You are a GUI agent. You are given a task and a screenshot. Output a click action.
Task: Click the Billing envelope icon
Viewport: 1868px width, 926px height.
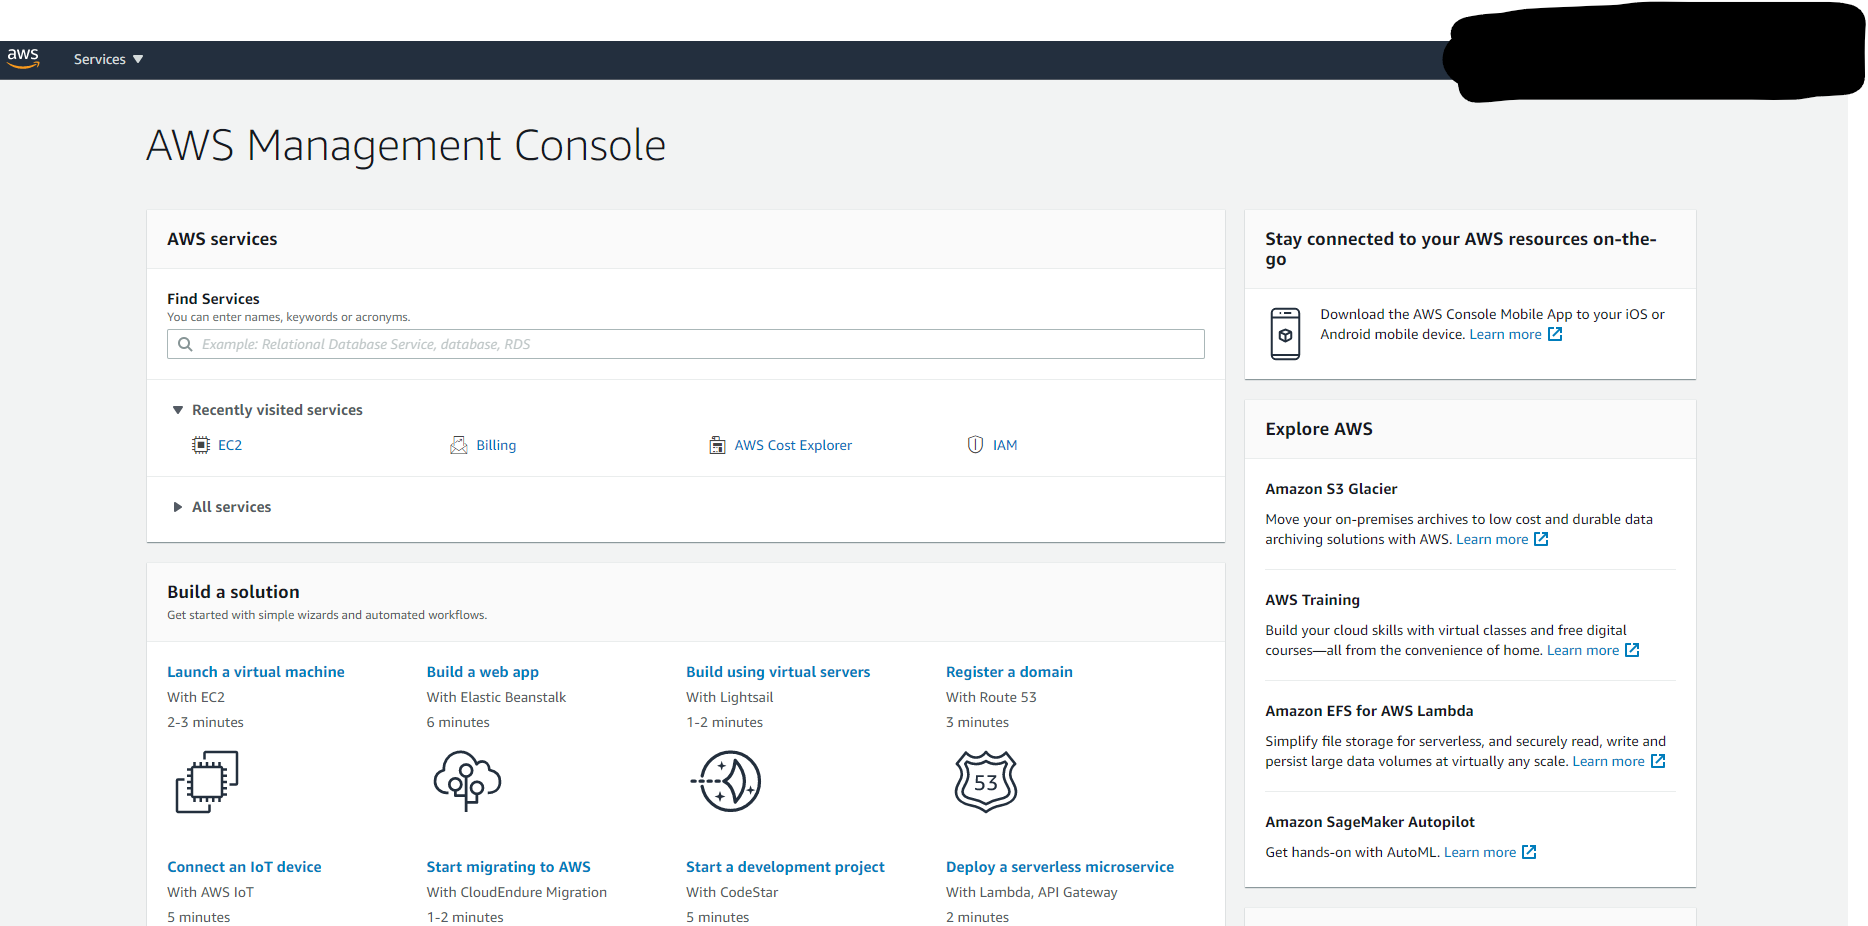pyautogui.click(x=459, y=445)
